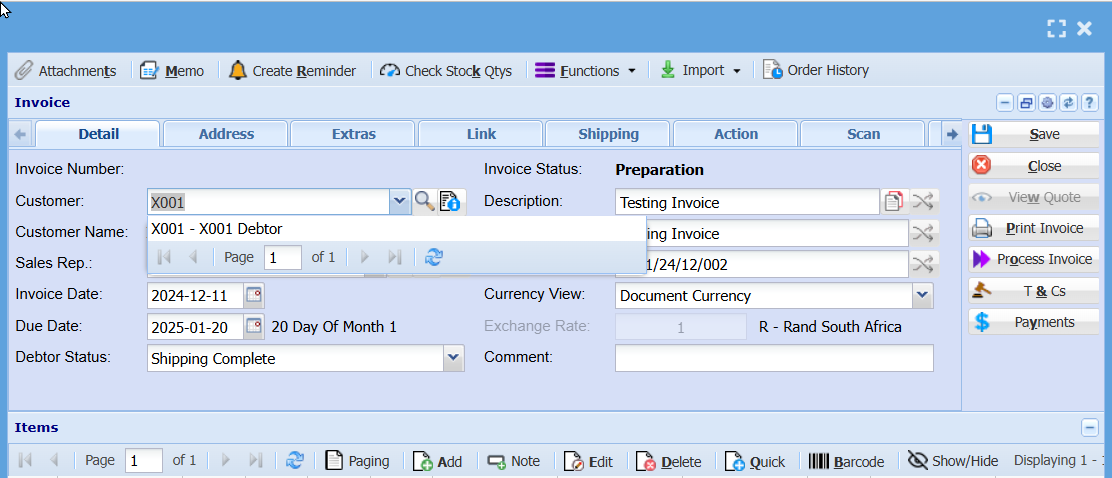The height and width of the screenshot is (478, 1112).
Task: Refresh the customer dropdown list
Action: (434, 257)
